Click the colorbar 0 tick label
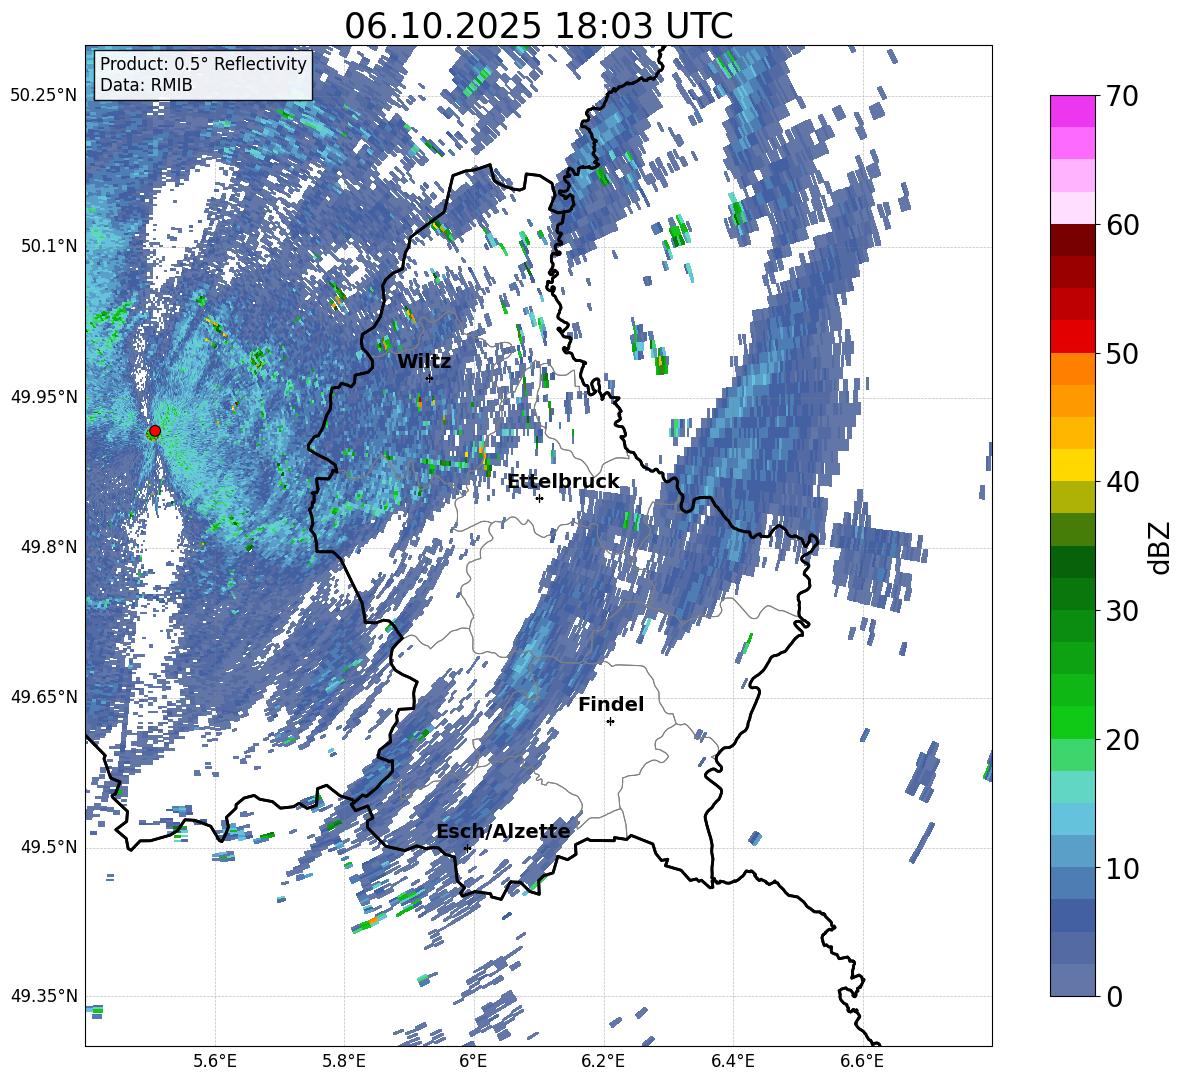The width and height of the screenshot is (1184, 1081). click(1114, 997)
